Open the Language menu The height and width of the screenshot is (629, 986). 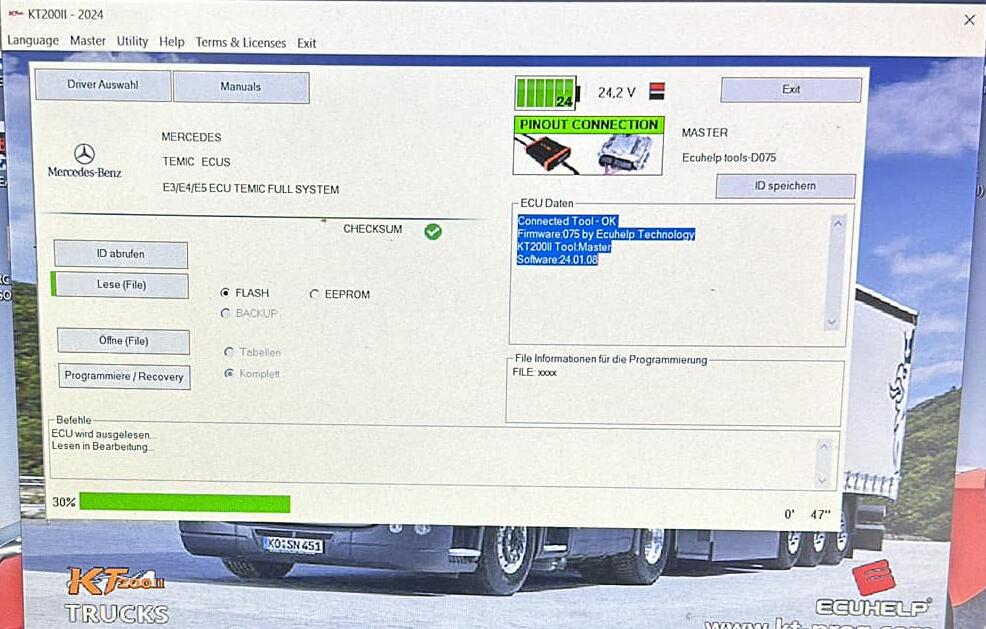tap(33, 41)
